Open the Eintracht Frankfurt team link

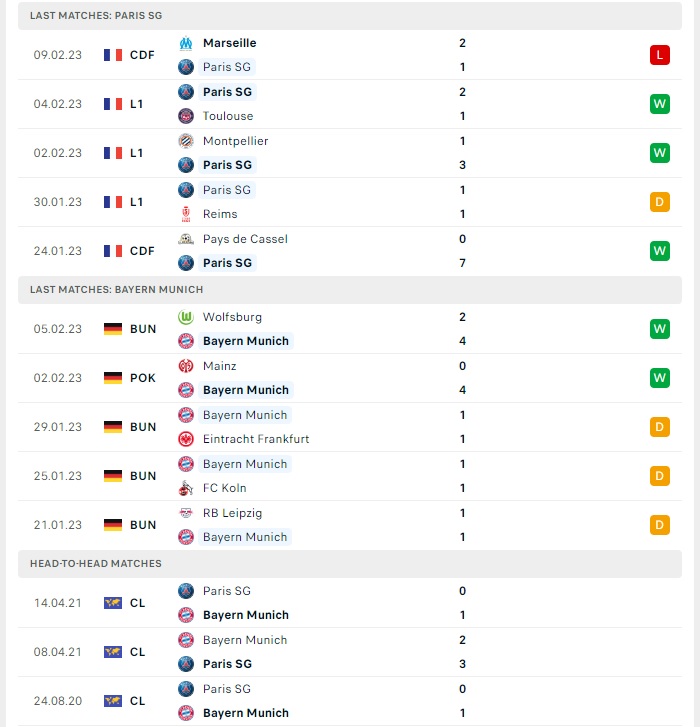[256, 439]
